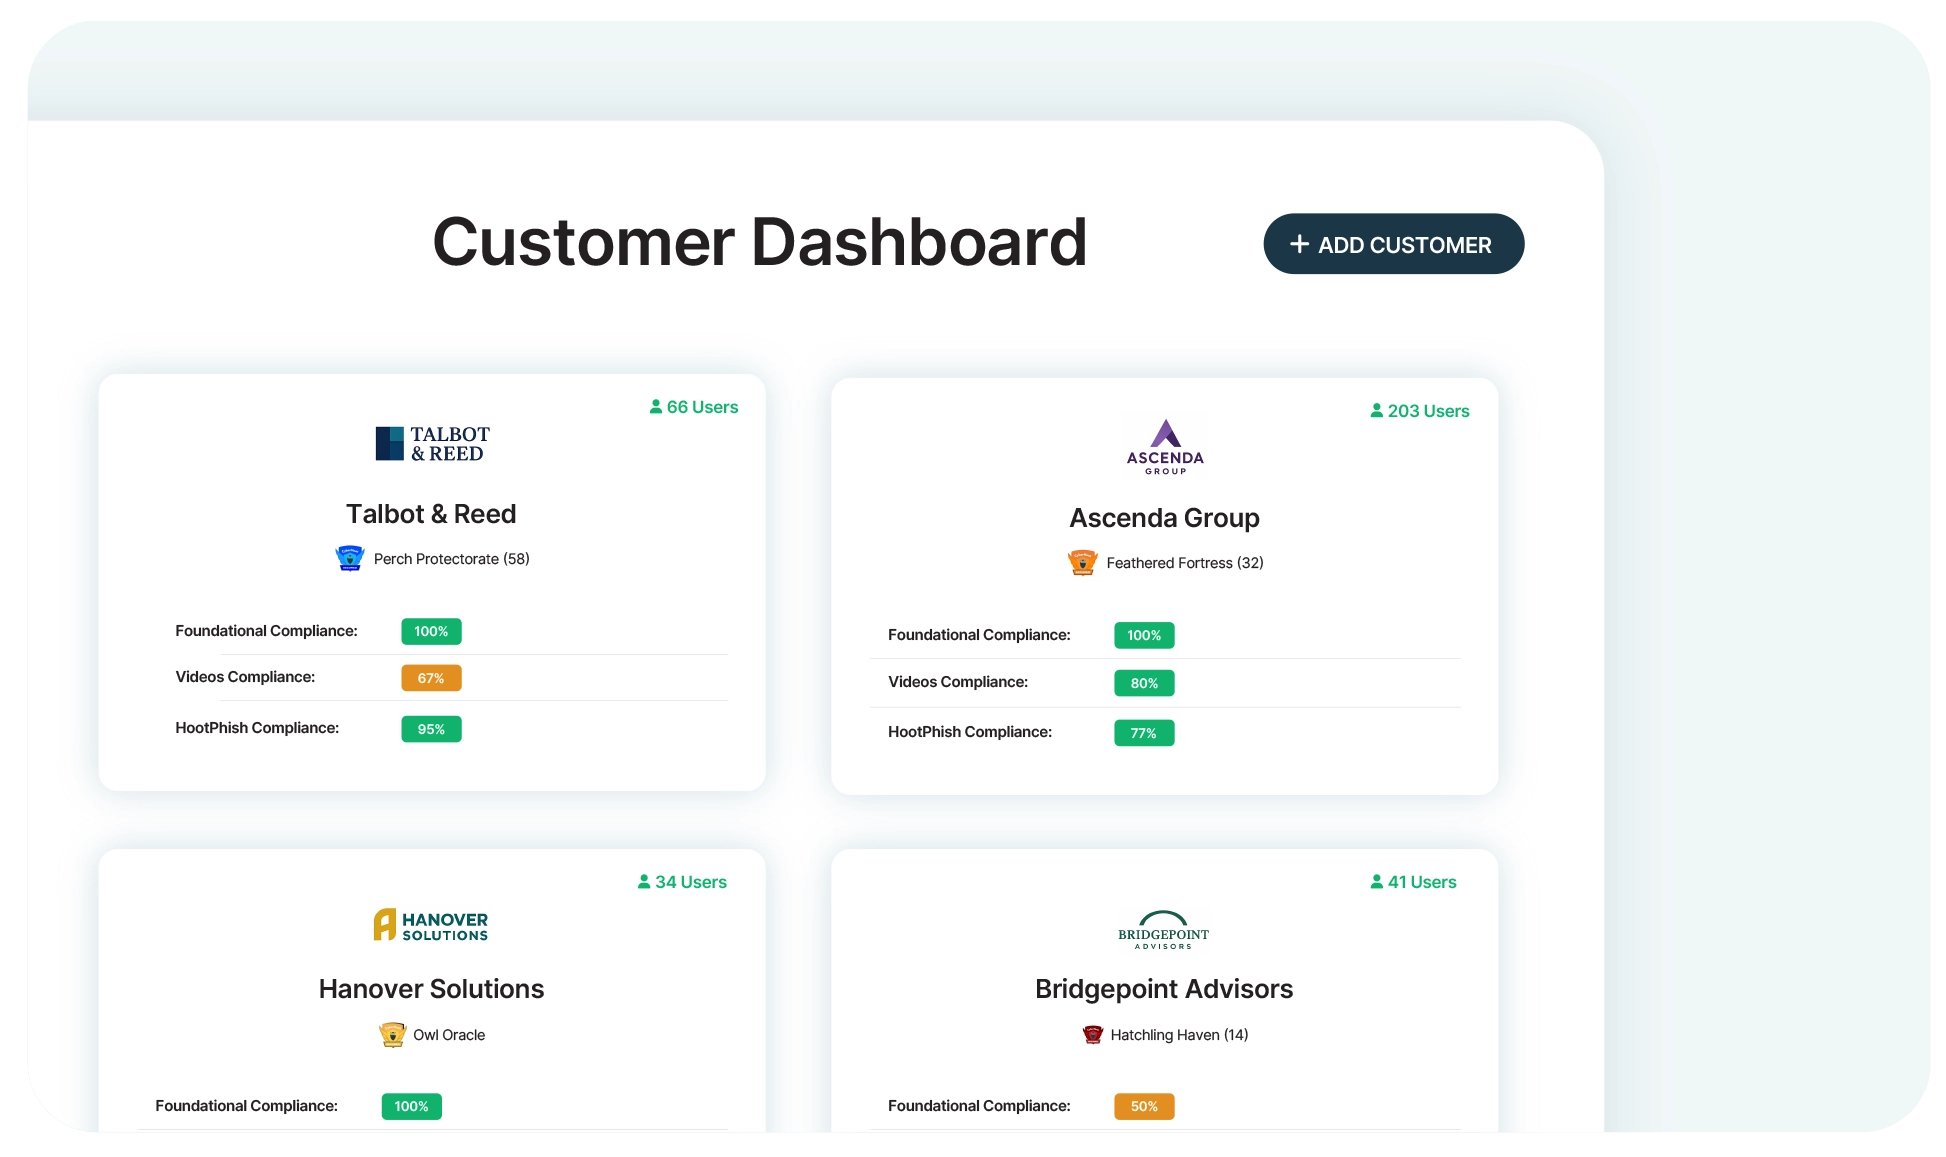Open the Hanover Solutions customer name
This screenshot has width=1946, height=1157.
(431, 989)
